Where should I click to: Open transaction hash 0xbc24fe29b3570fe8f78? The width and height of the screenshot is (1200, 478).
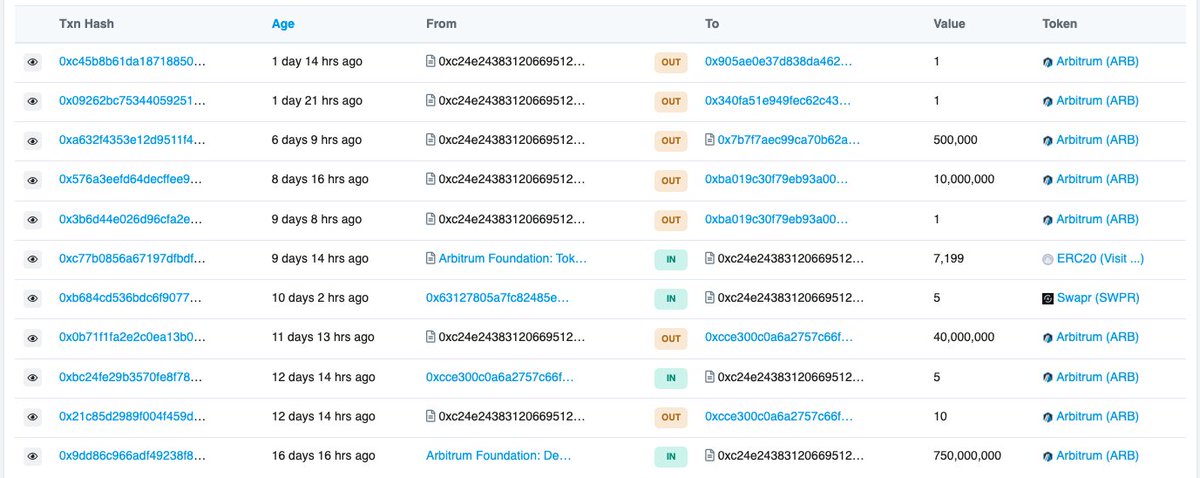pos(132,377)
